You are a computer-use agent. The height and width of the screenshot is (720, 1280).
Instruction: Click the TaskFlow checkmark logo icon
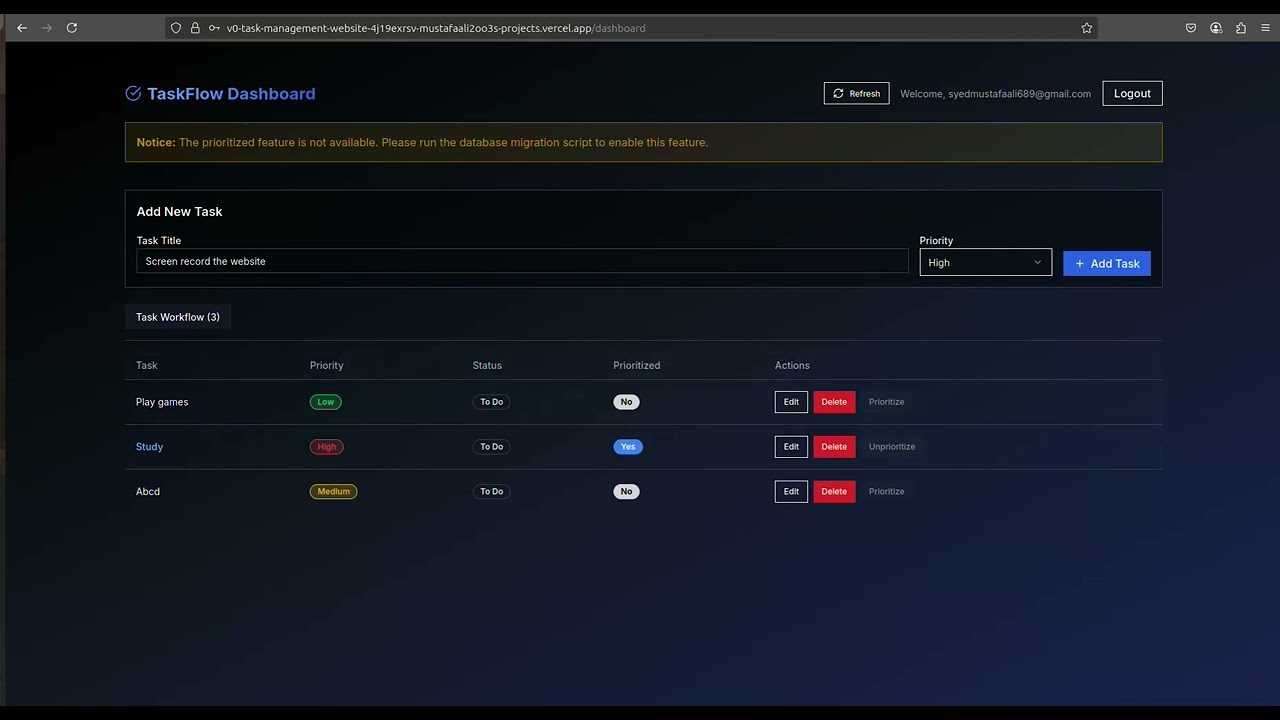133,93
